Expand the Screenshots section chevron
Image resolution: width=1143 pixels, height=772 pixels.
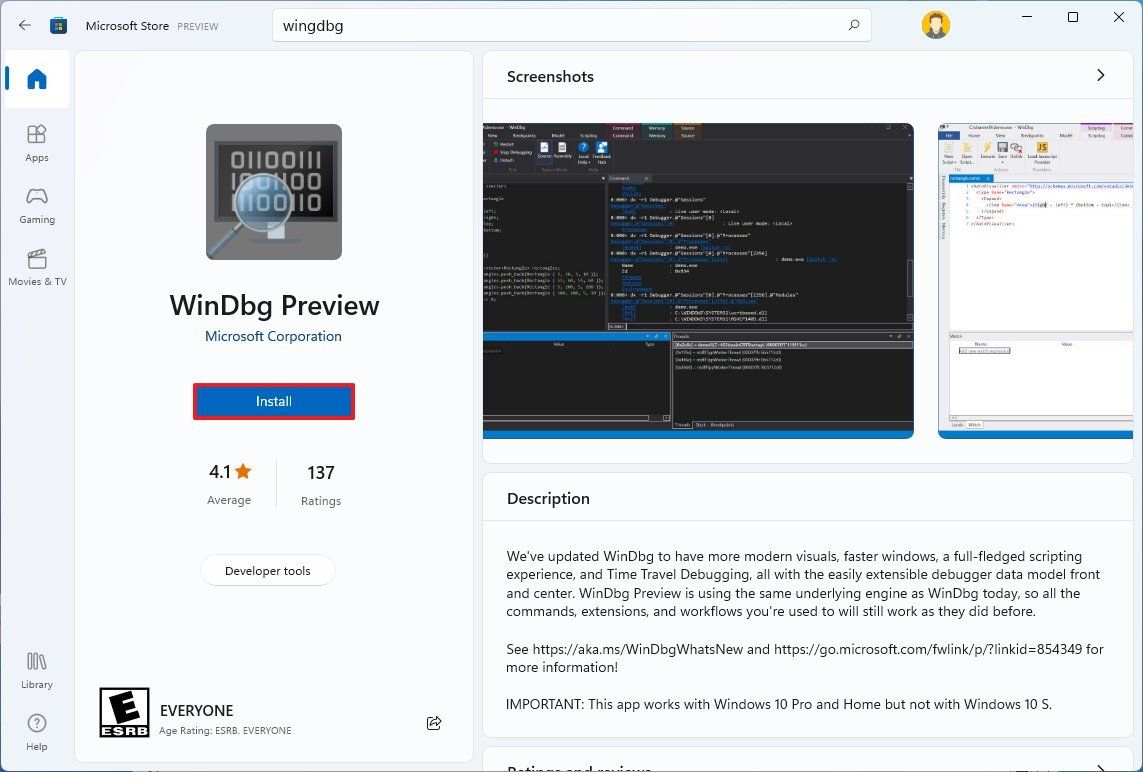(x=1101, y=75)
